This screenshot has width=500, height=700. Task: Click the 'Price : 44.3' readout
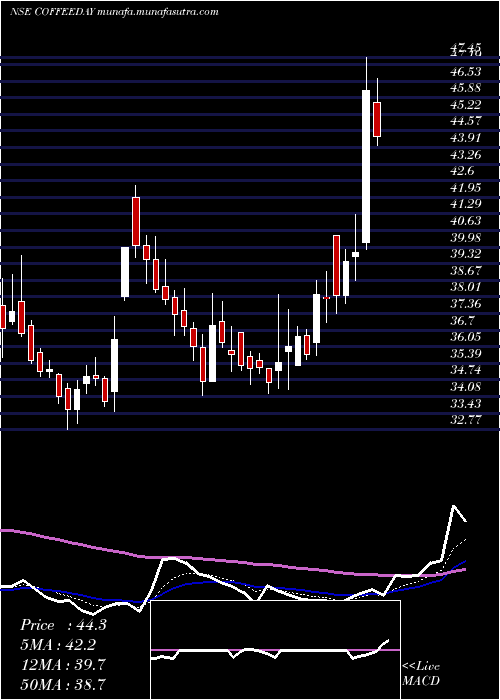click(63, 625)
